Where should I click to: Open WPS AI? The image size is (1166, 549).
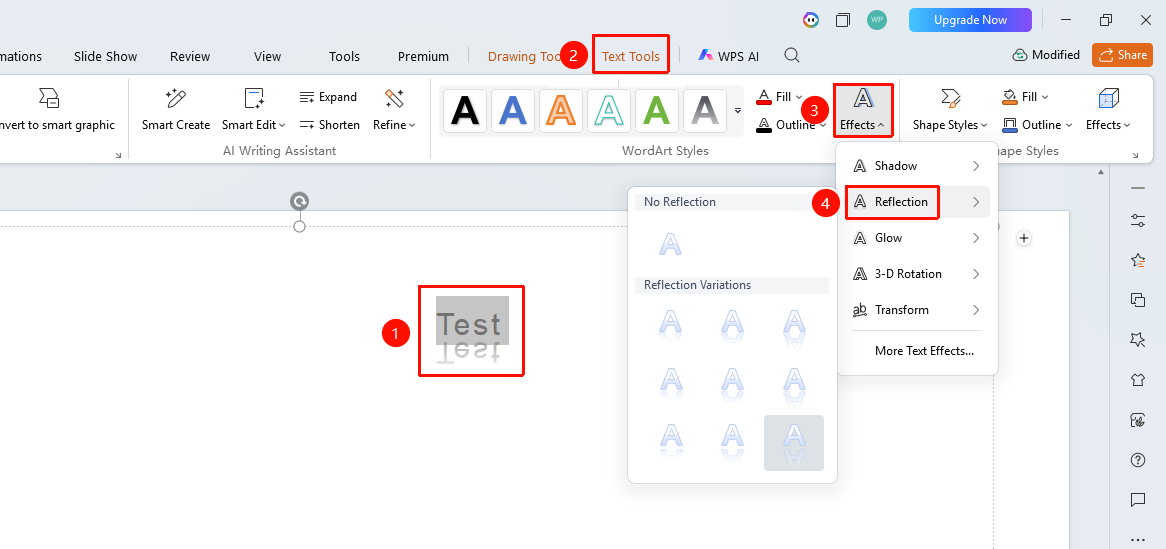728,56
